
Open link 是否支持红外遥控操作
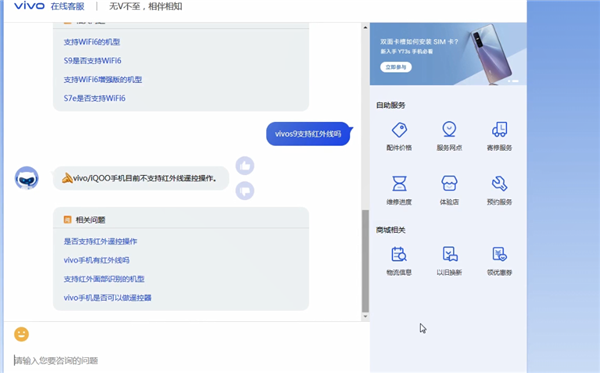100,241
